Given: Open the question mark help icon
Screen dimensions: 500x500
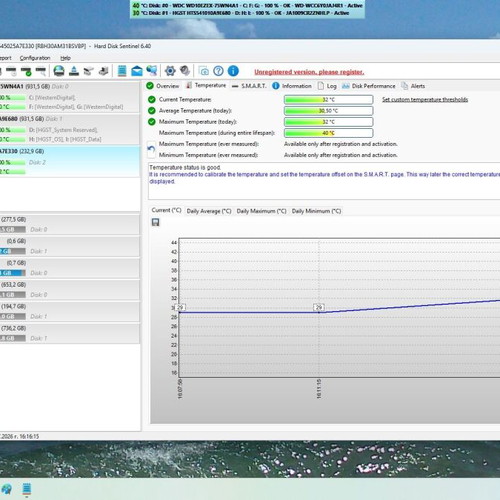Looking at the screenshot, I should pos(218,71).
